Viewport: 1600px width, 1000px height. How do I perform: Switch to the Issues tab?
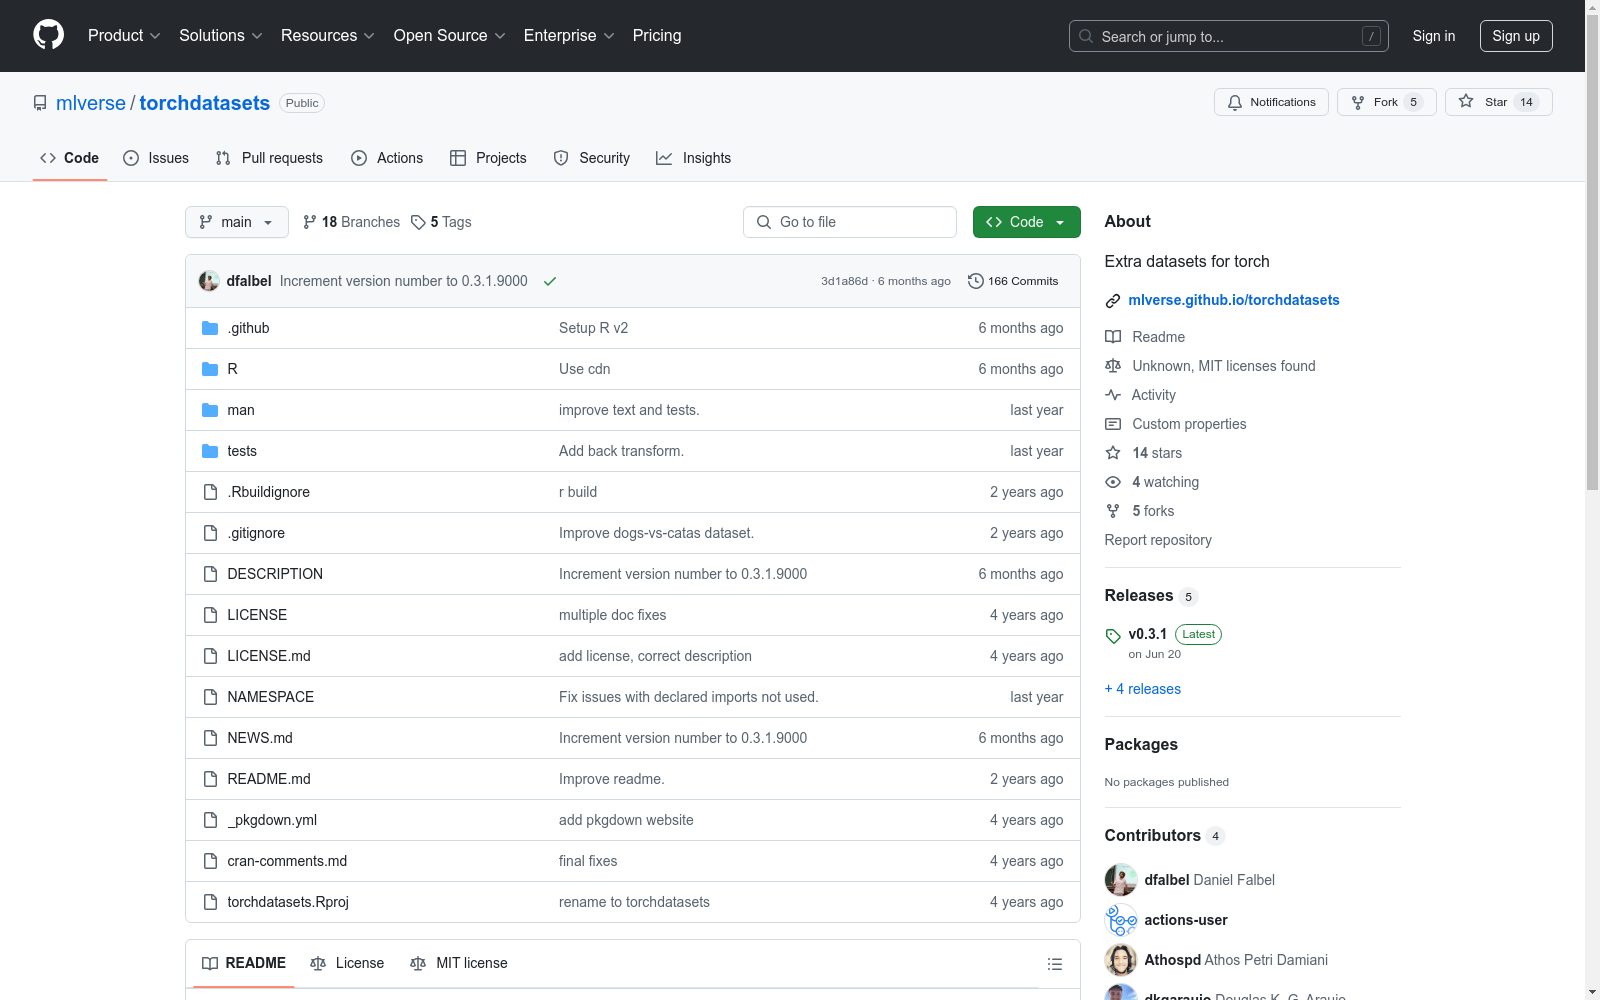coord(156,158)
